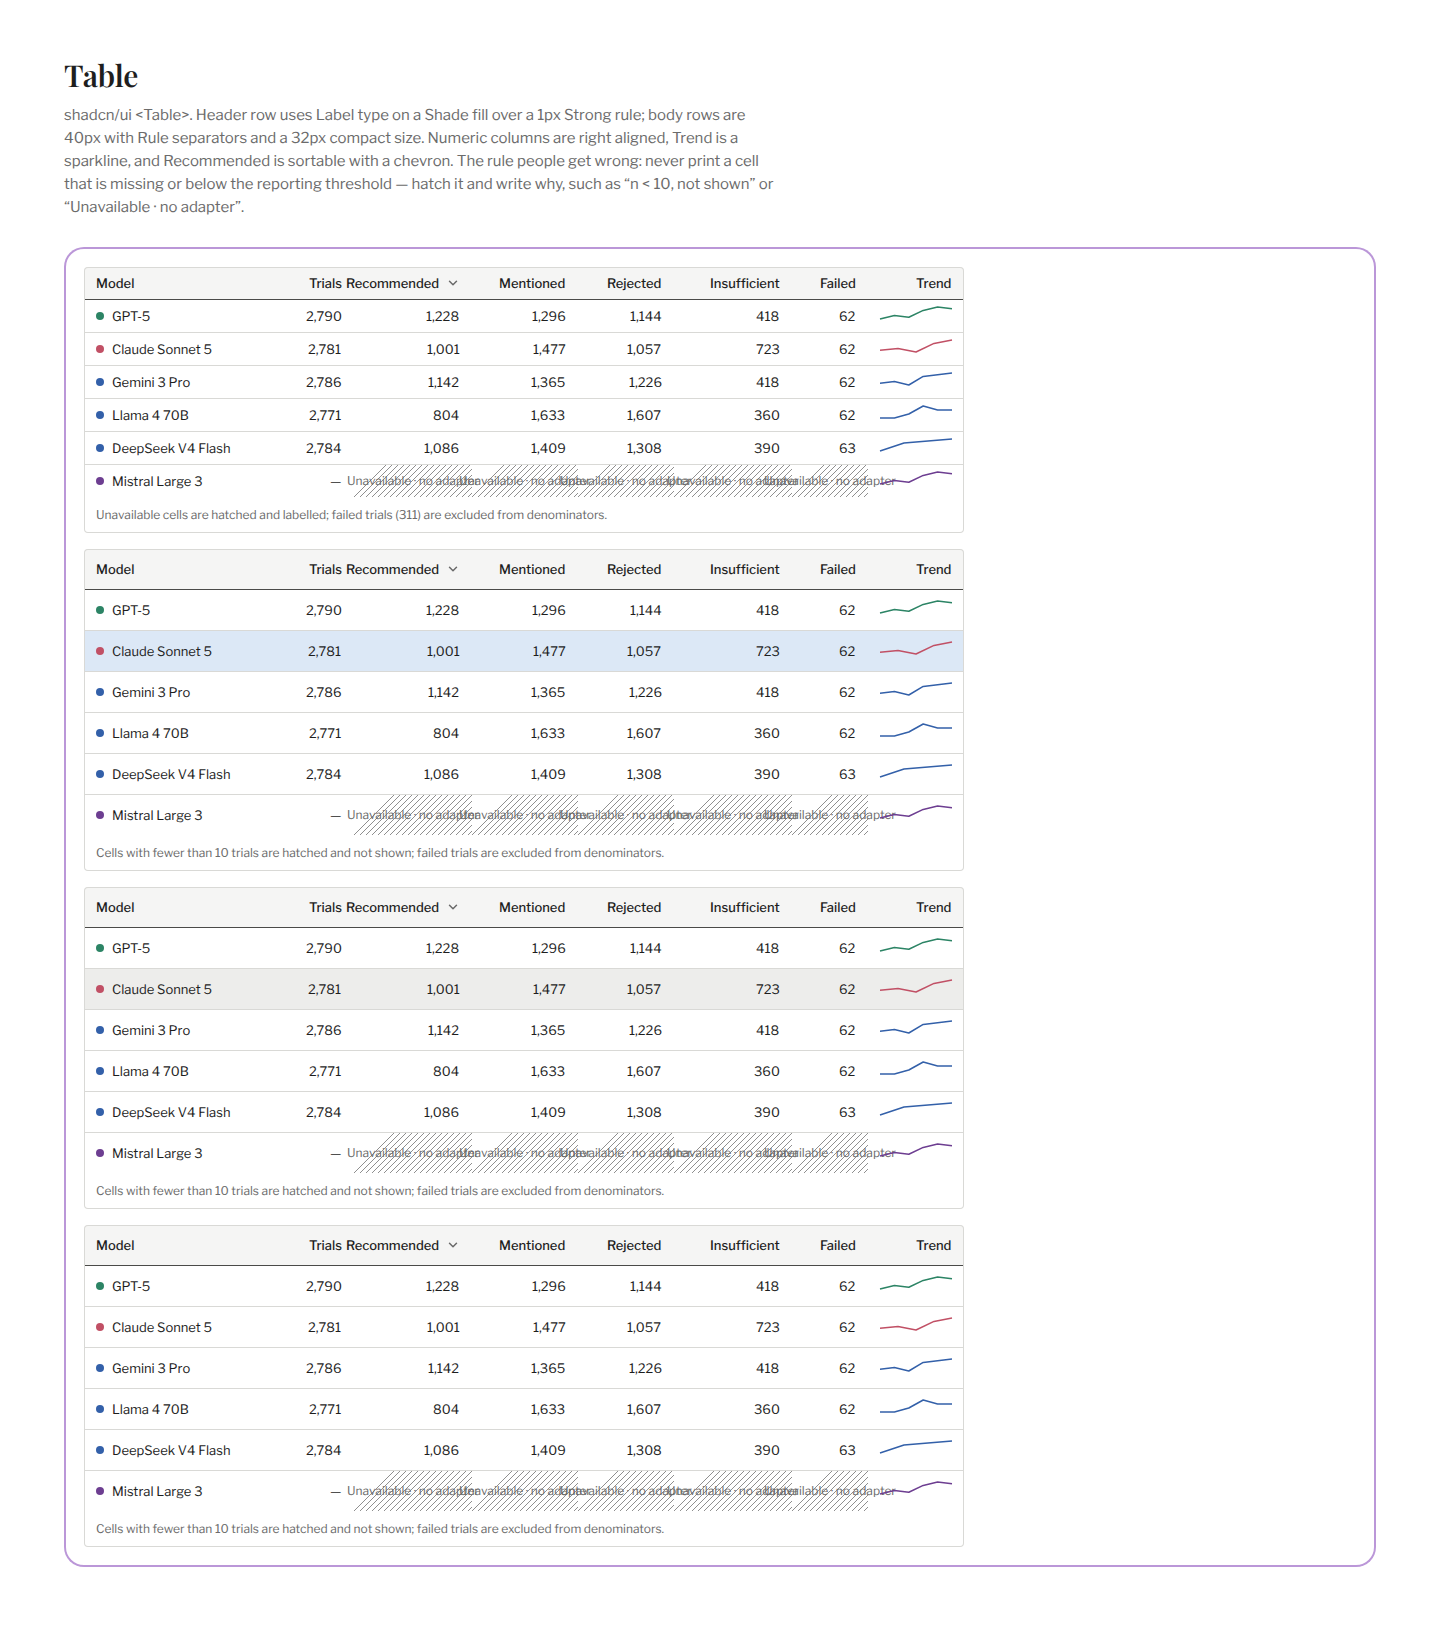Click the green dot beside GPT-5 in the table with the grey hovered row
The height and width of the screenshot is (1631, 1440).
click(100, 948)
